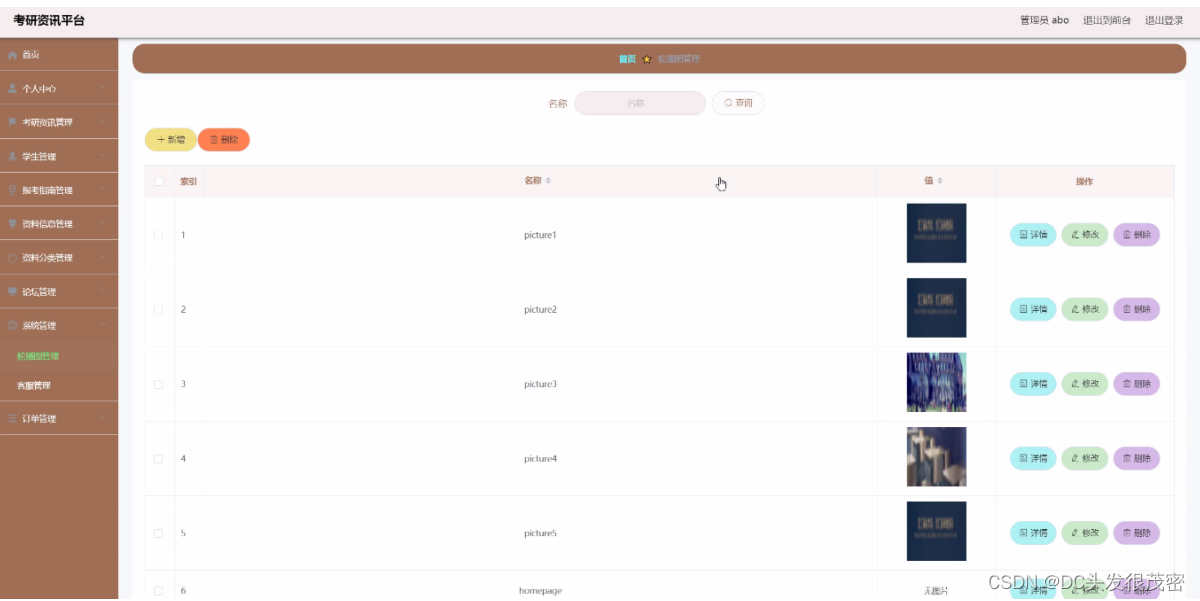
Task: Open 详情 for the picture1 row
Action: [x=1033, y=235]
